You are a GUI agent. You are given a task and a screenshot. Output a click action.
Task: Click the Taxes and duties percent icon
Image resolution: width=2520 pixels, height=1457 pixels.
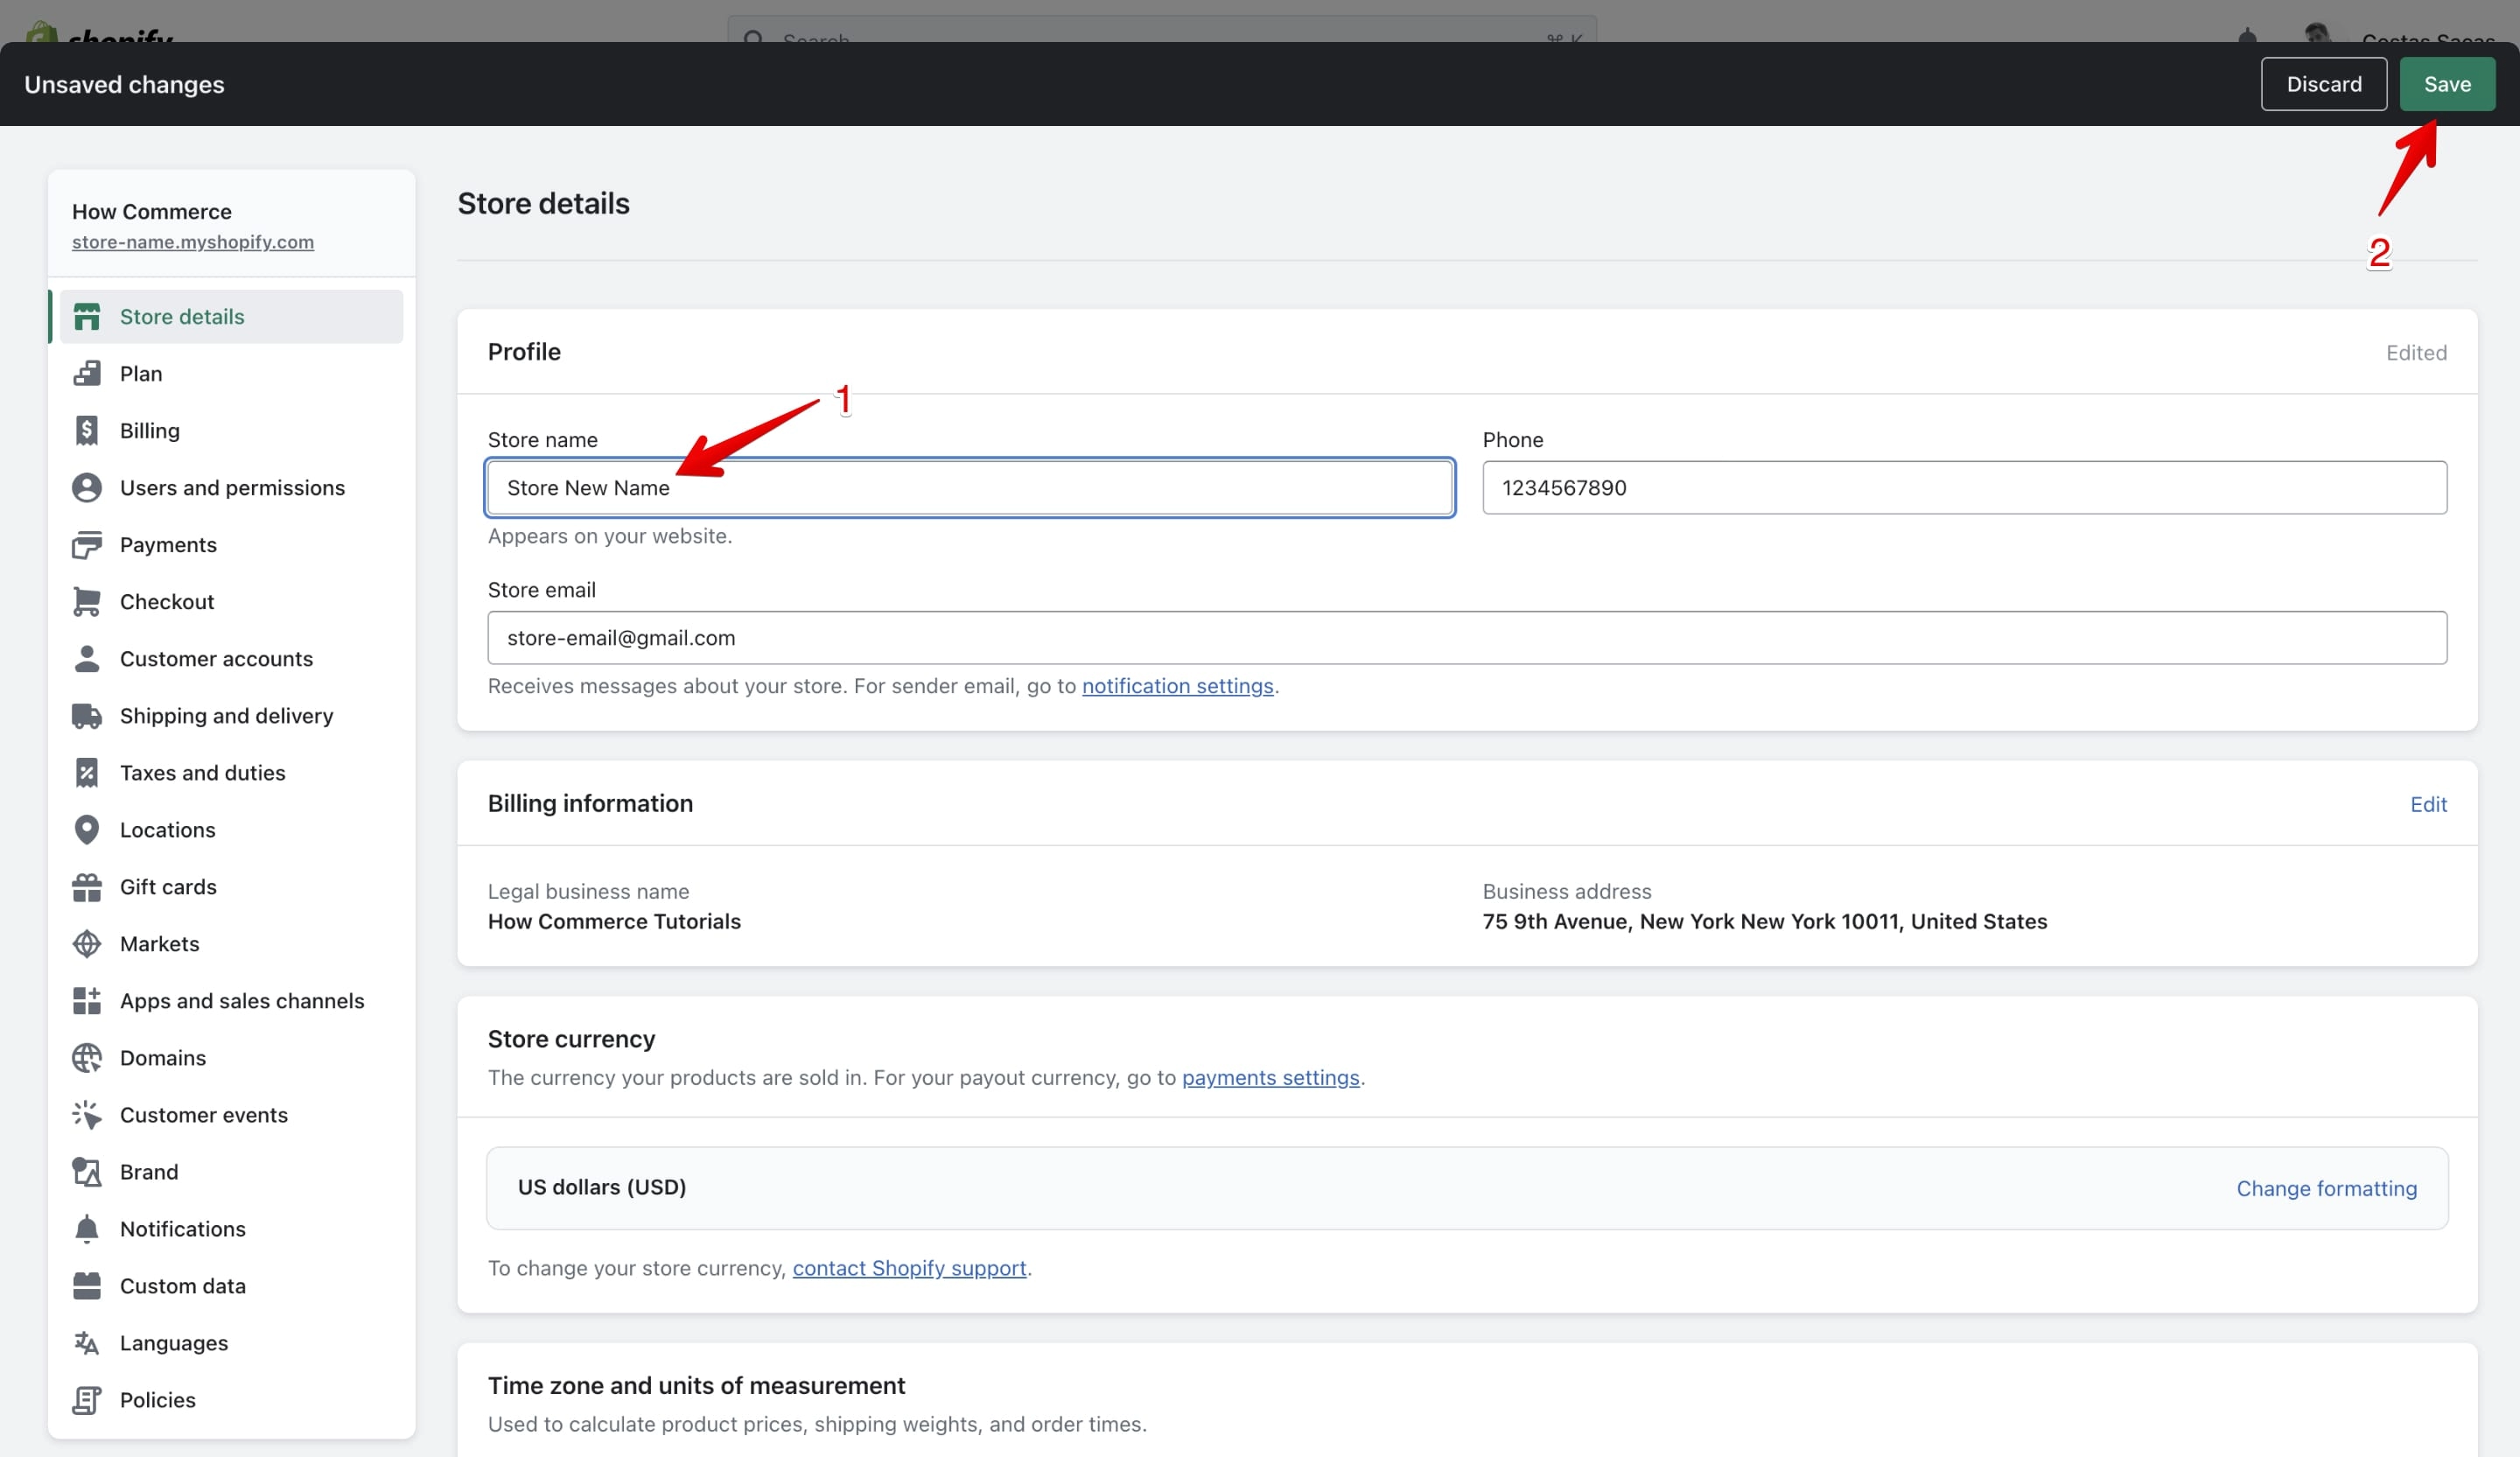click(x=87, y=773)
